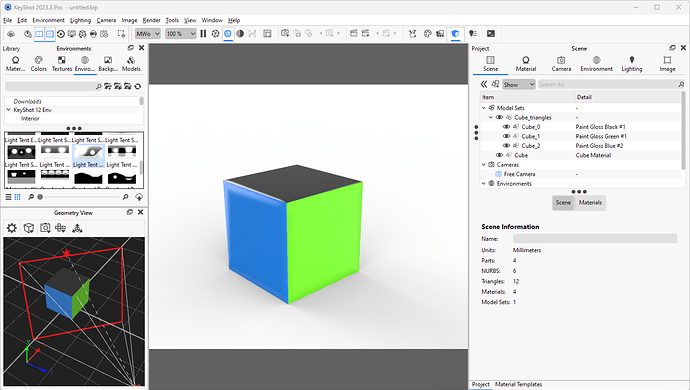The height and width of the screenshot is (390, 690).
Task: Open the 100 % zoom dropdown
Action: [x=180, y=34]
